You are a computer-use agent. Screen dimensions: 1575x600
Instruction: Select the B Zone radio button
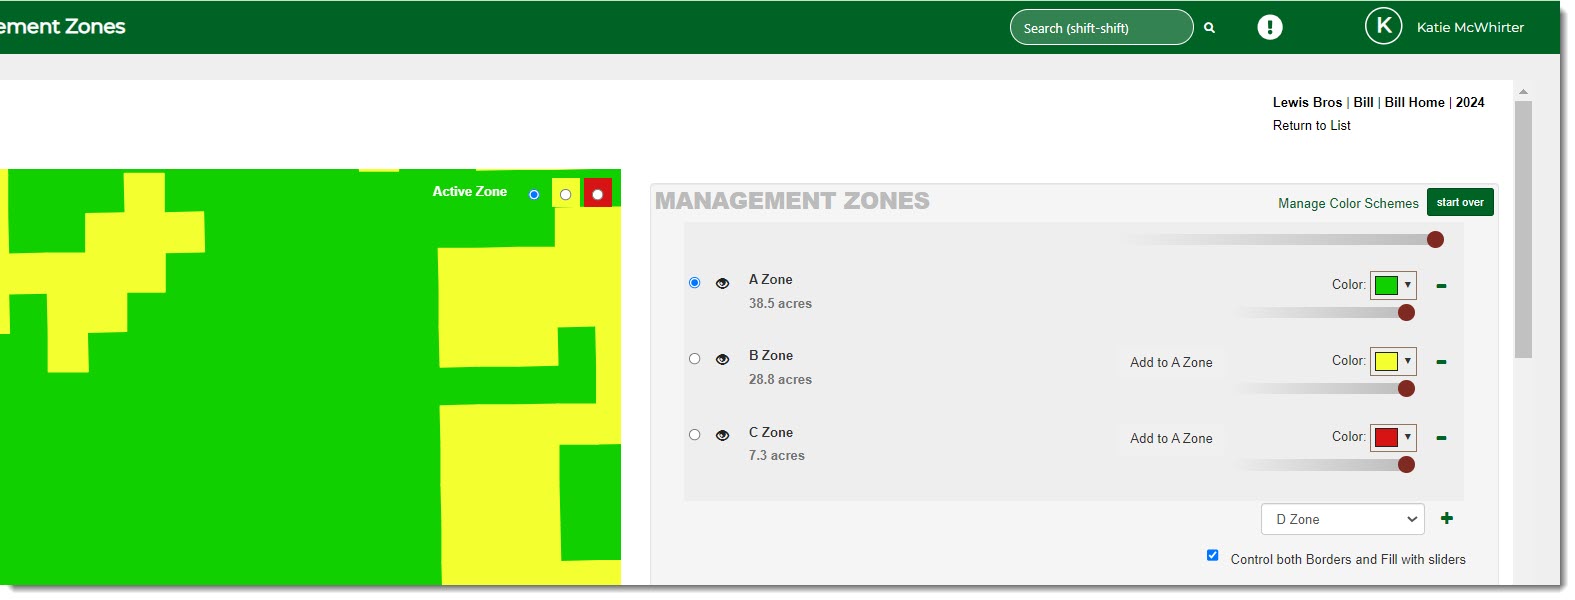click(x=694, y=359)
